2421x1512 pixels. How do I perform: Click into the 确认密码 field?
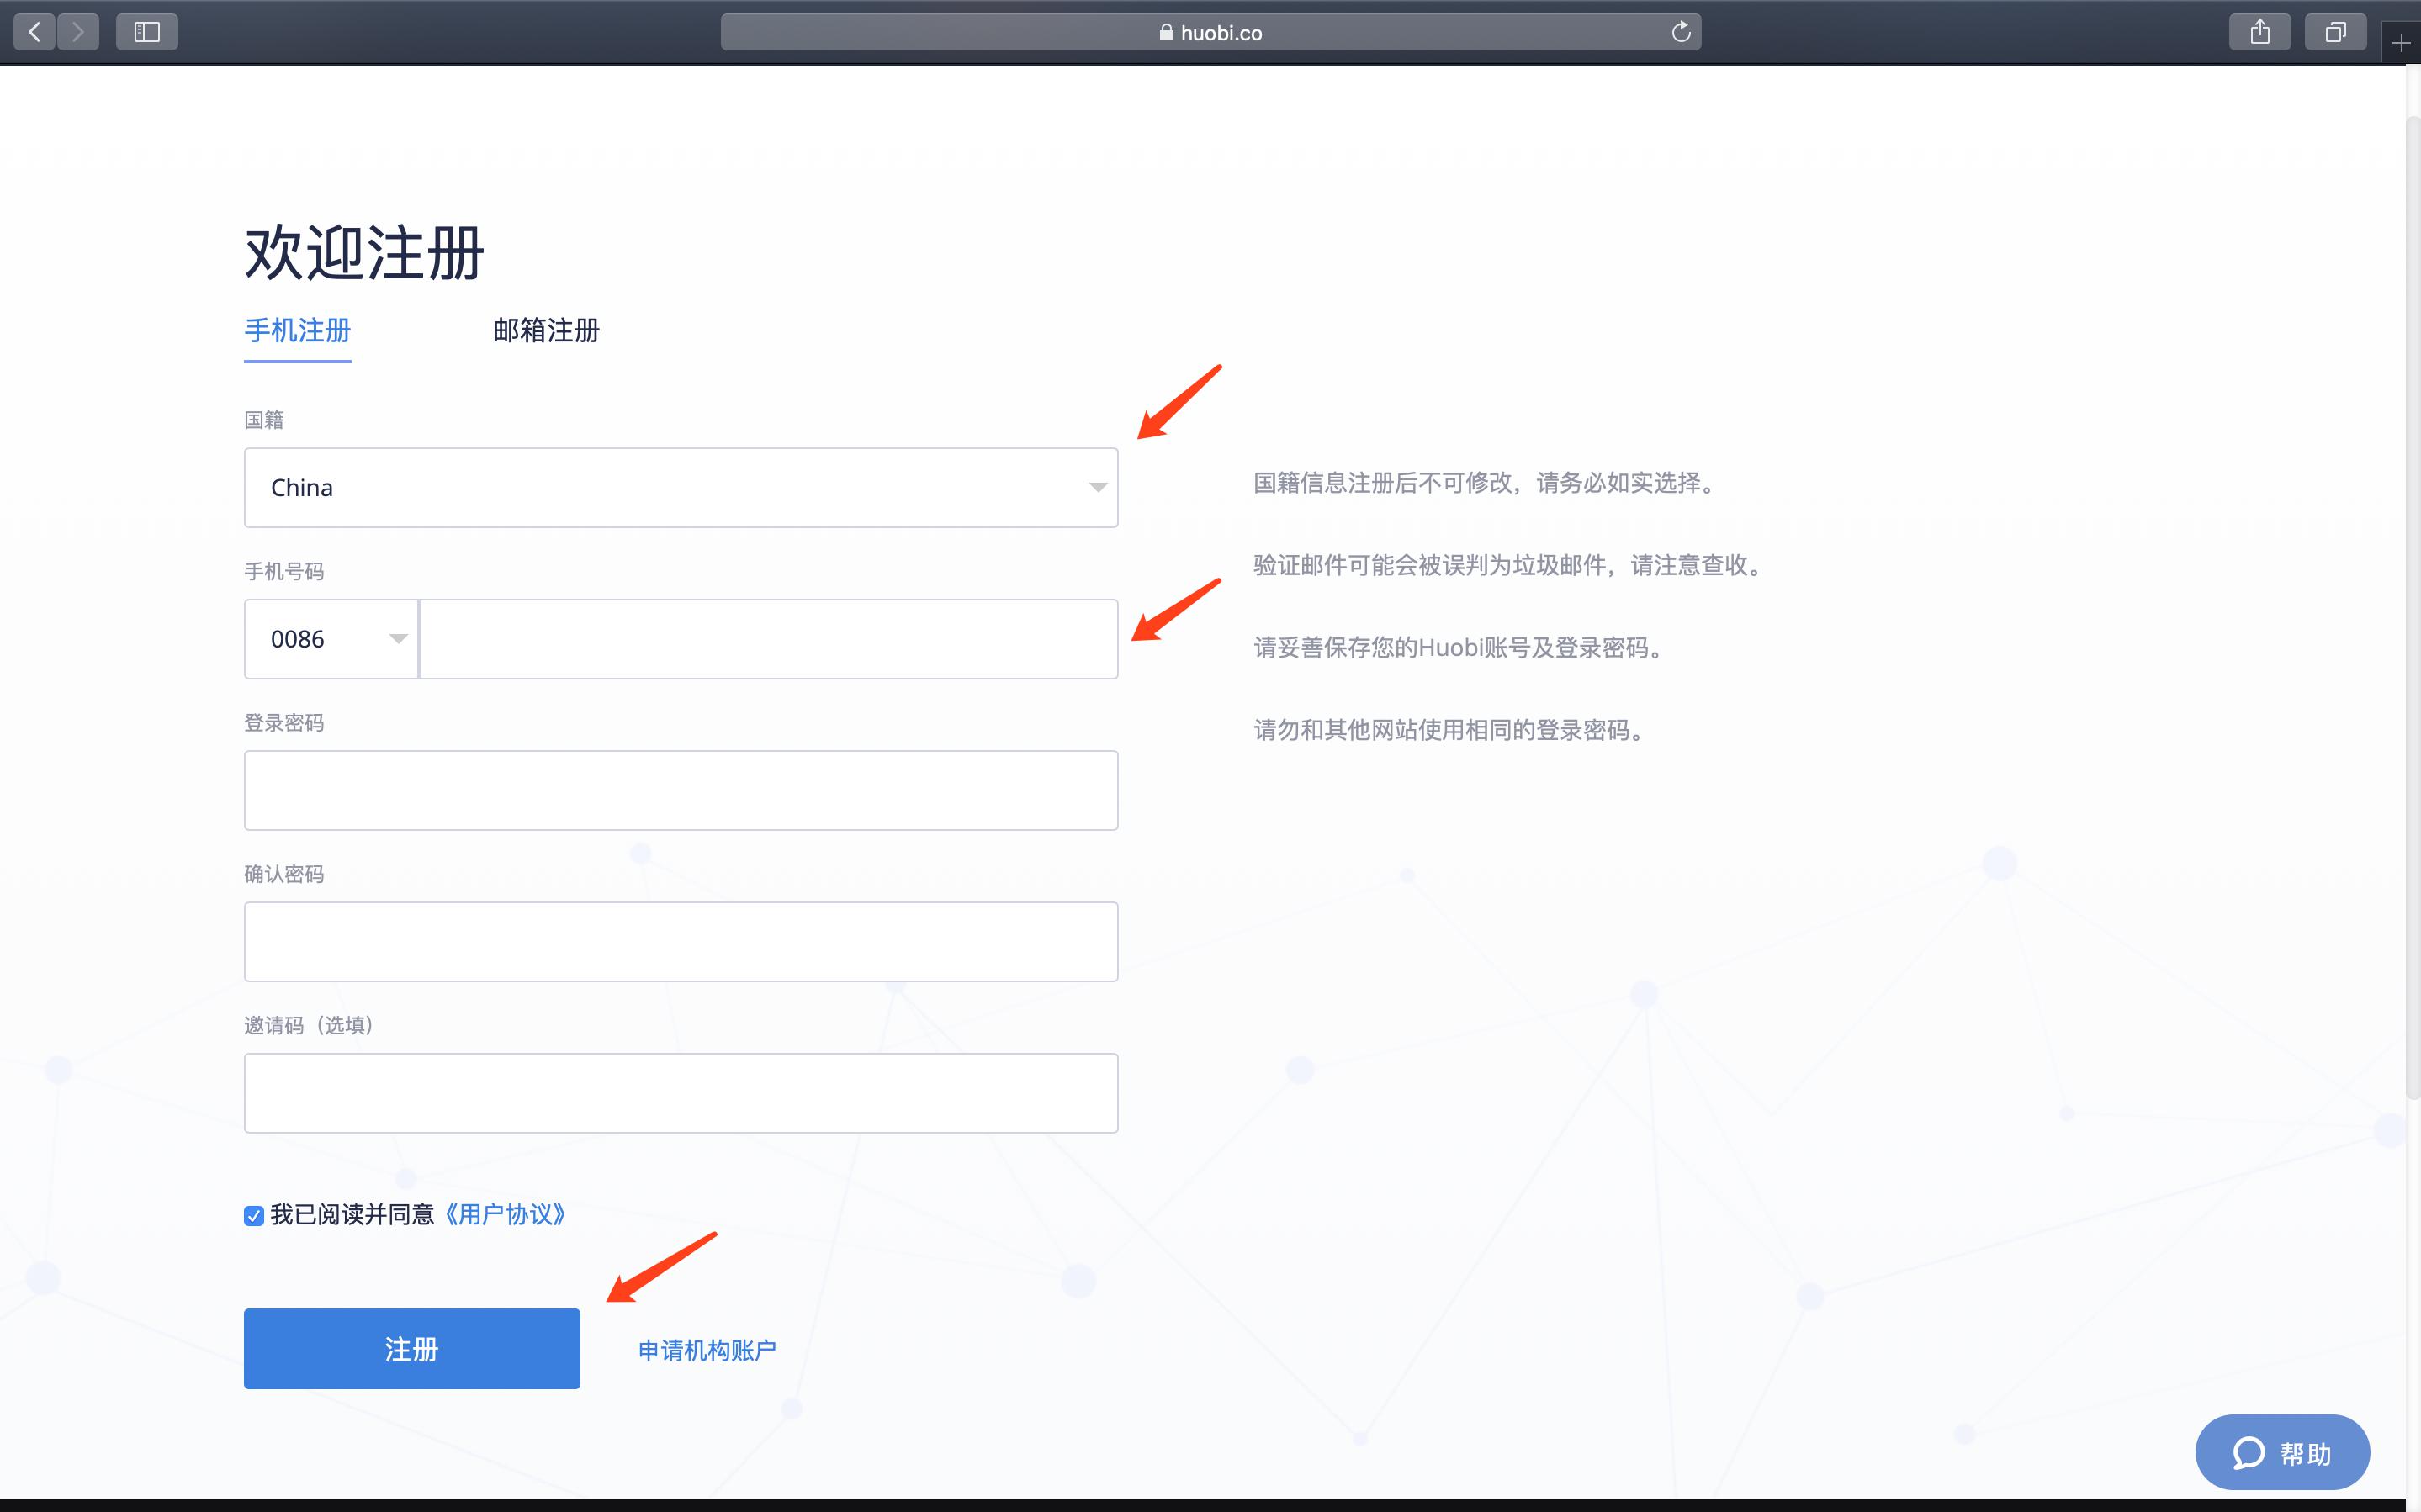[681, 941]
